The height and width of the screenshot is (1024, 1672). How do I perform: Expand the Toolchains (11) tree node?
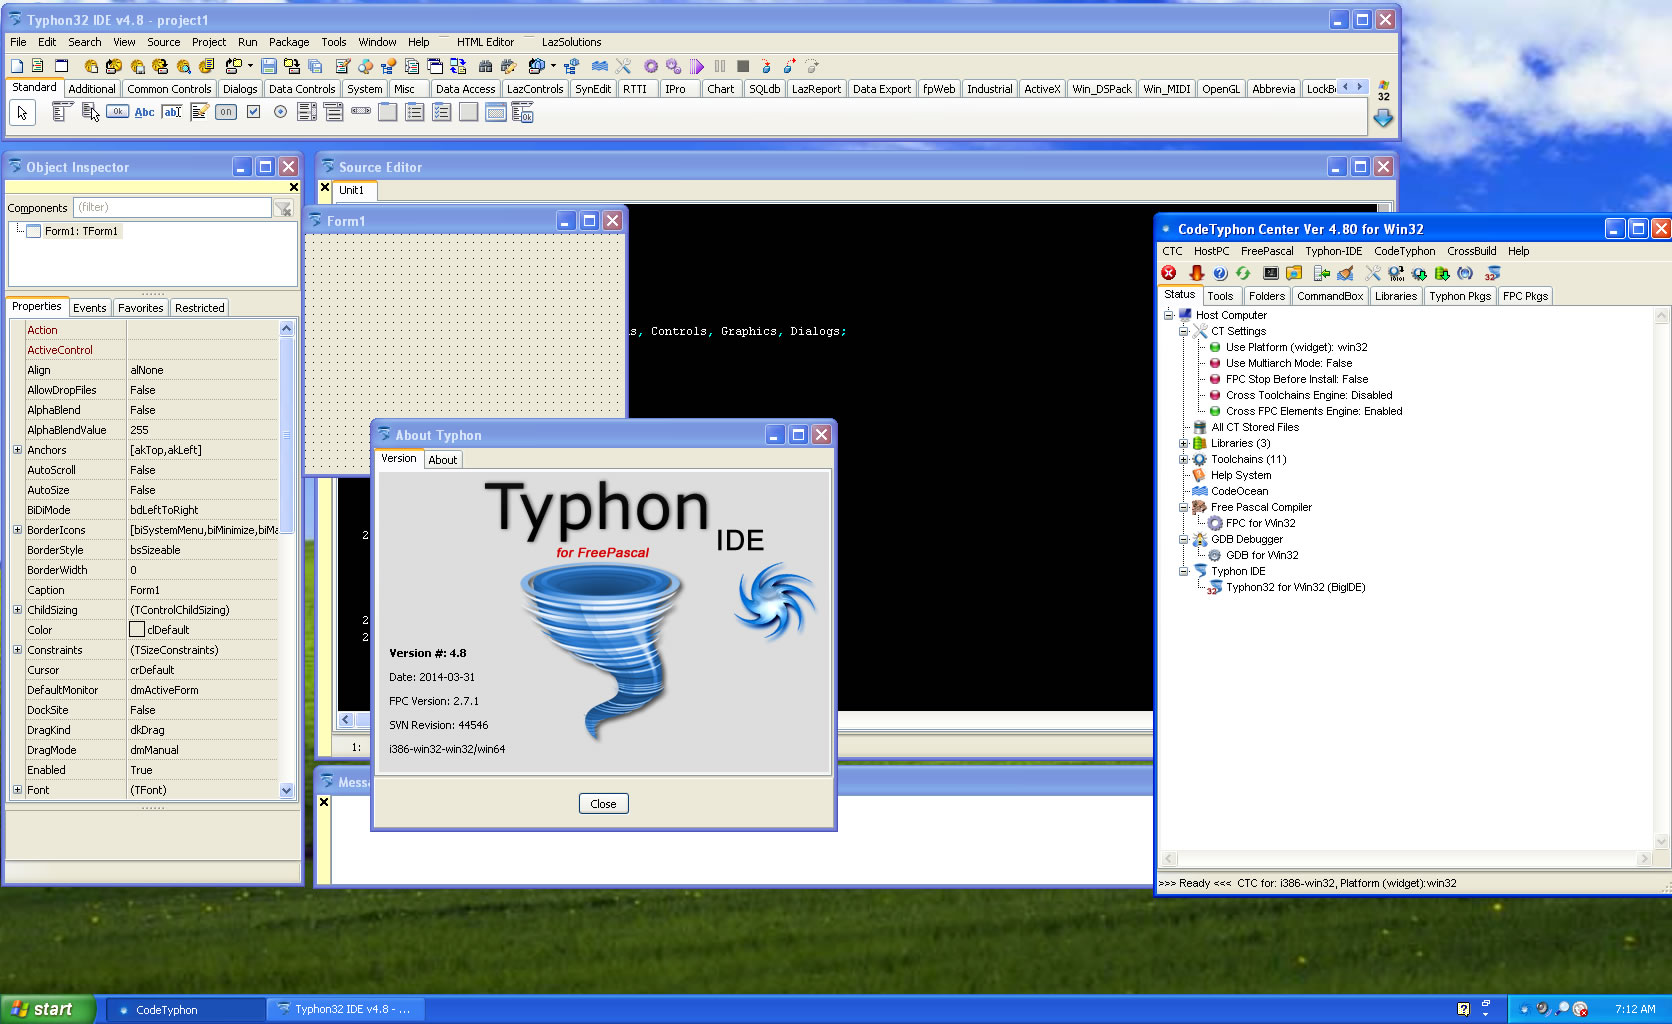(x=1184, y=459)
